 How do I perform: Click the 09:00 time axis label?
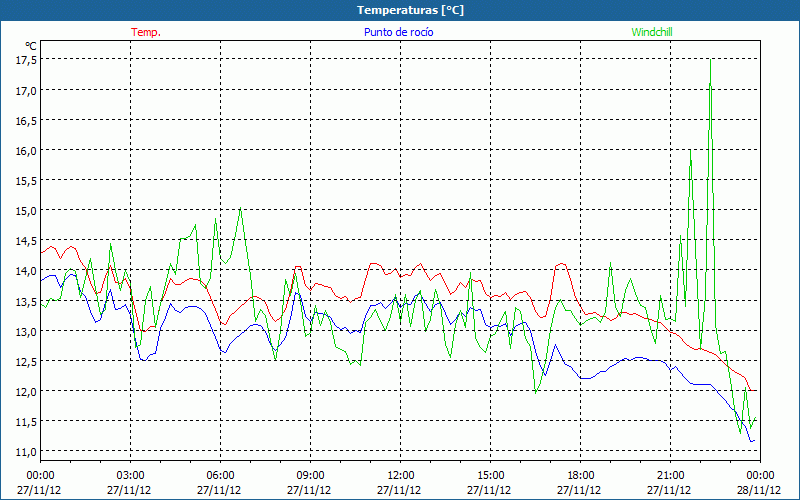310,476
